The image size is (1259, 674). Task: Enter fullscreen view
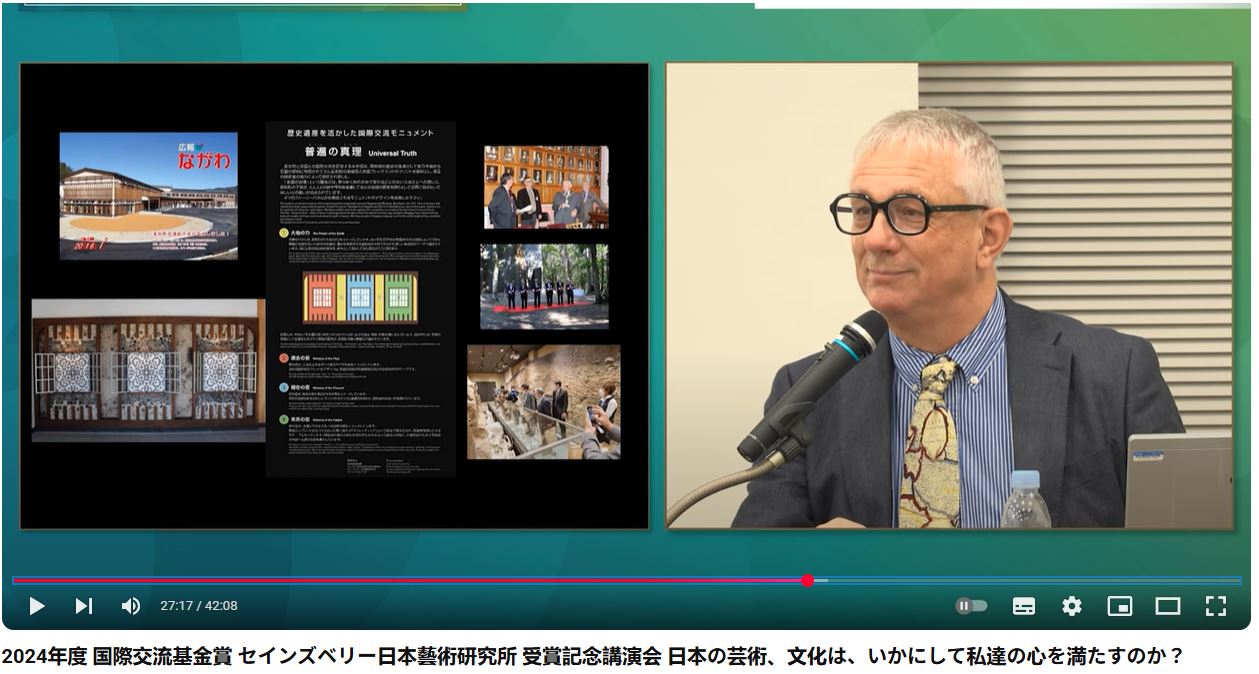(x=1215, y=606)
